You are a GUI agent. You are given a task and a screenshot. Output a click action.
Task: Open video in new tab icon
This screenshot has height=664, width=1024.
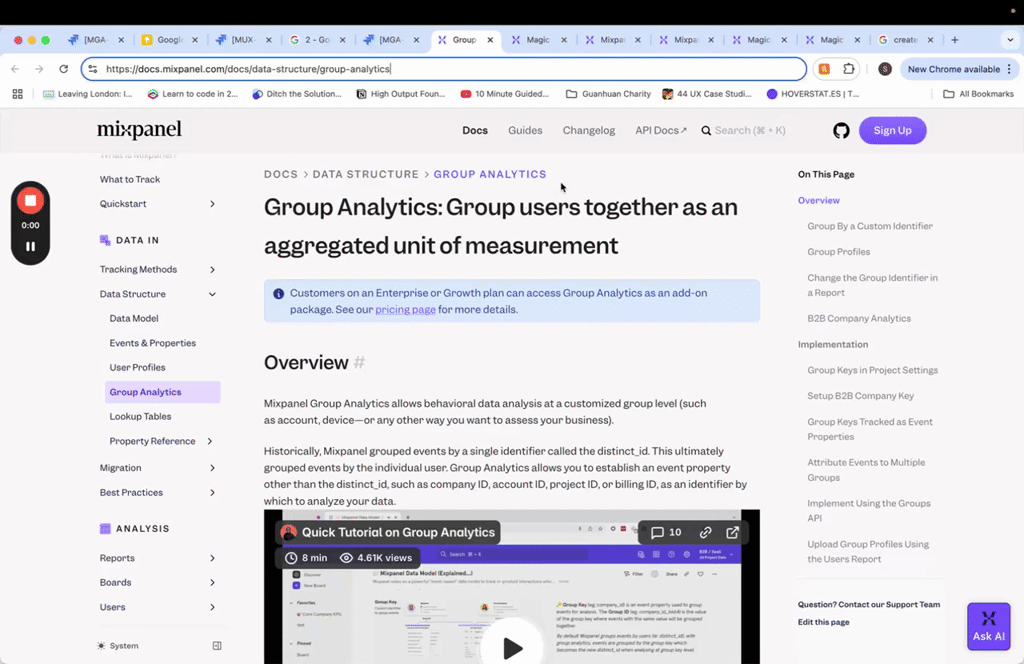[x=733, y=532]
